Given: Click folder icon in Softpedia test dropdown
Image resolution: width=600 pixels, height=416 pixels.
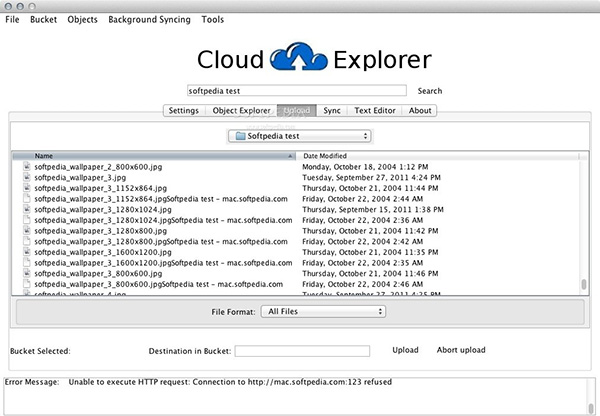Looking at the screenshot, I should pyautogui.click(x=240, y=136).
